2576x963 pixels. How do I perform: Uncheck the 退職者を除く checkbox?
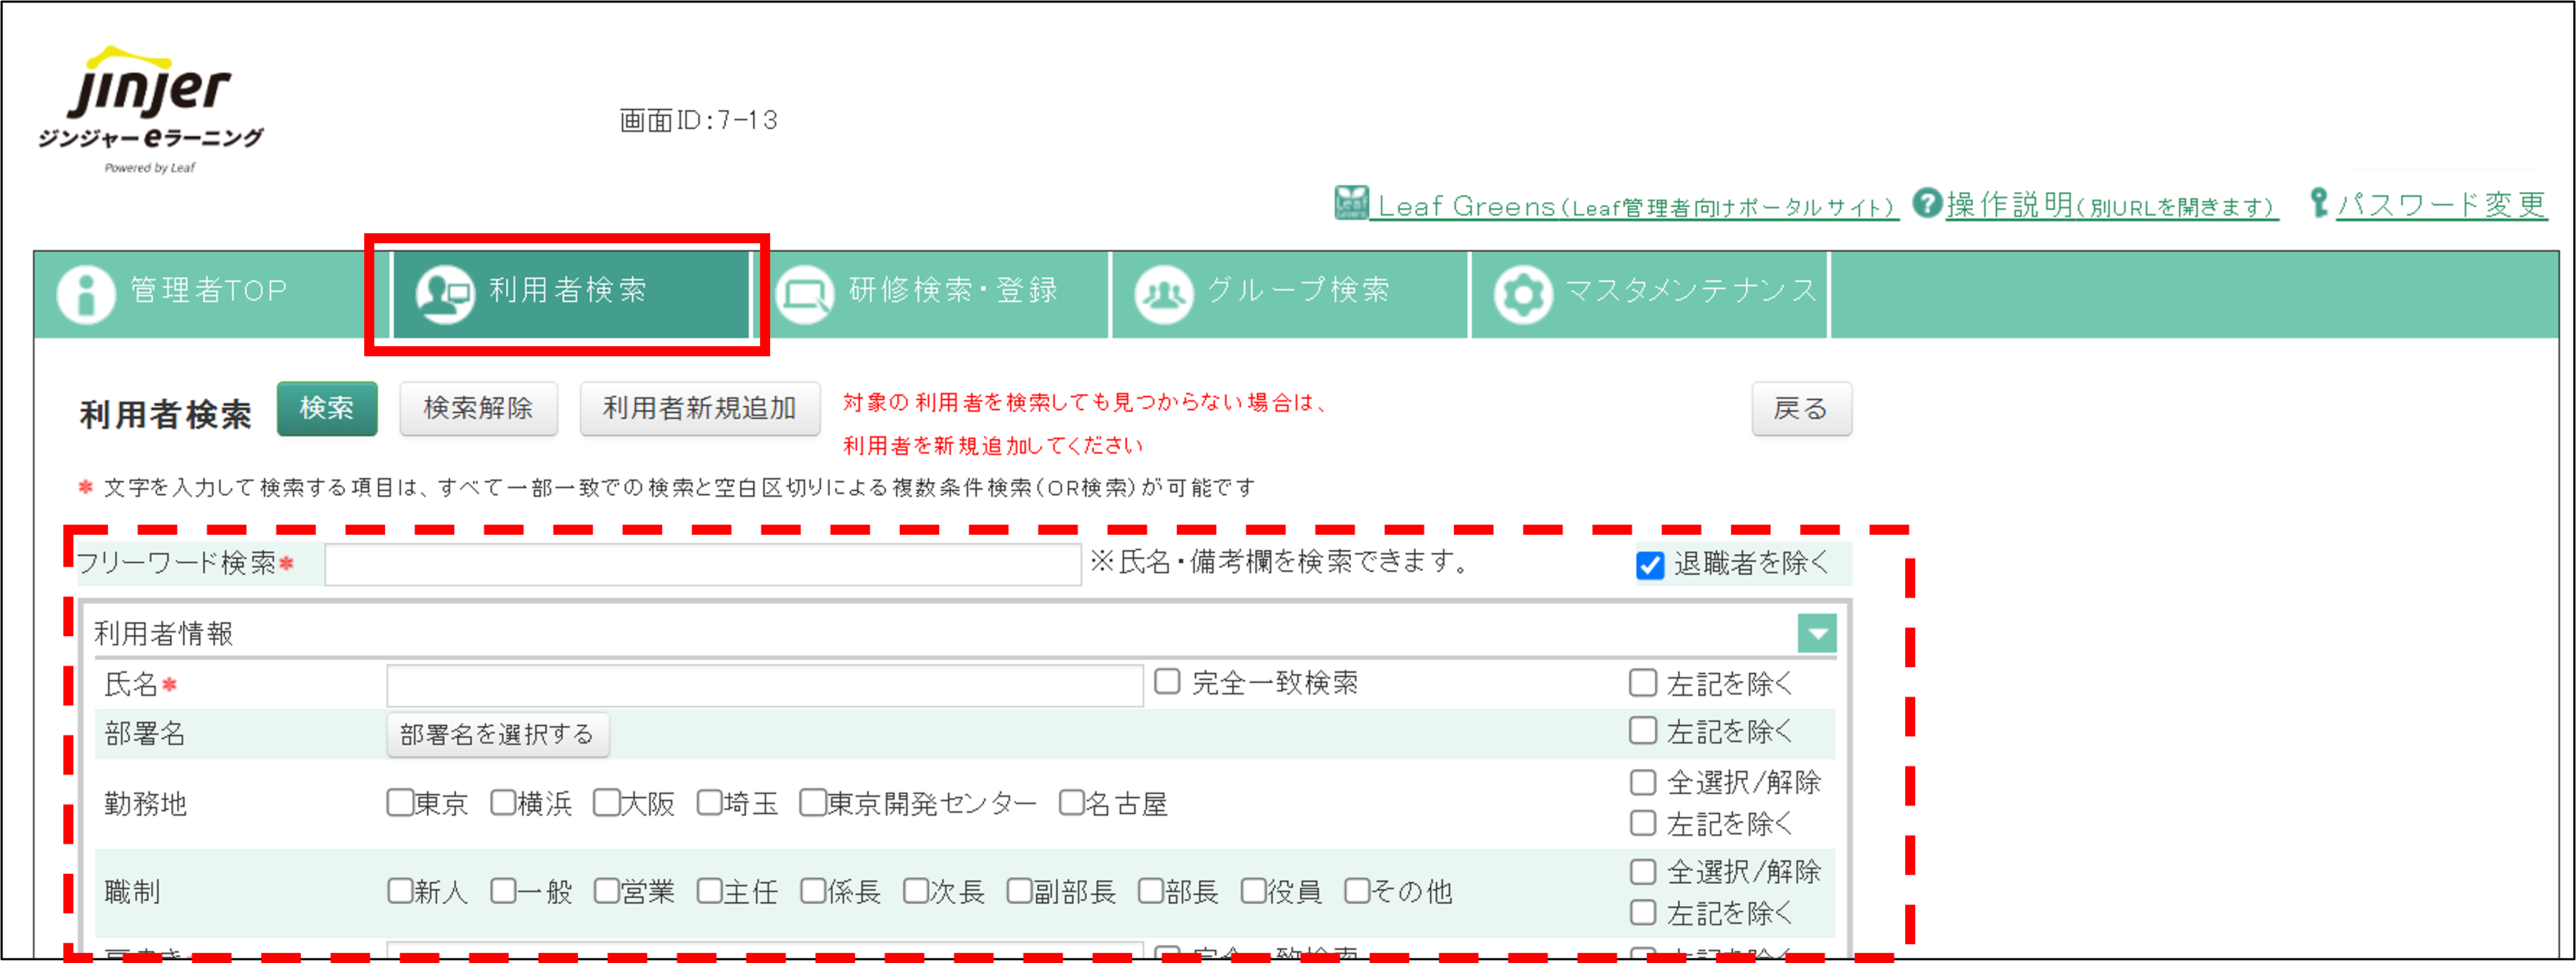(1649, 565)
